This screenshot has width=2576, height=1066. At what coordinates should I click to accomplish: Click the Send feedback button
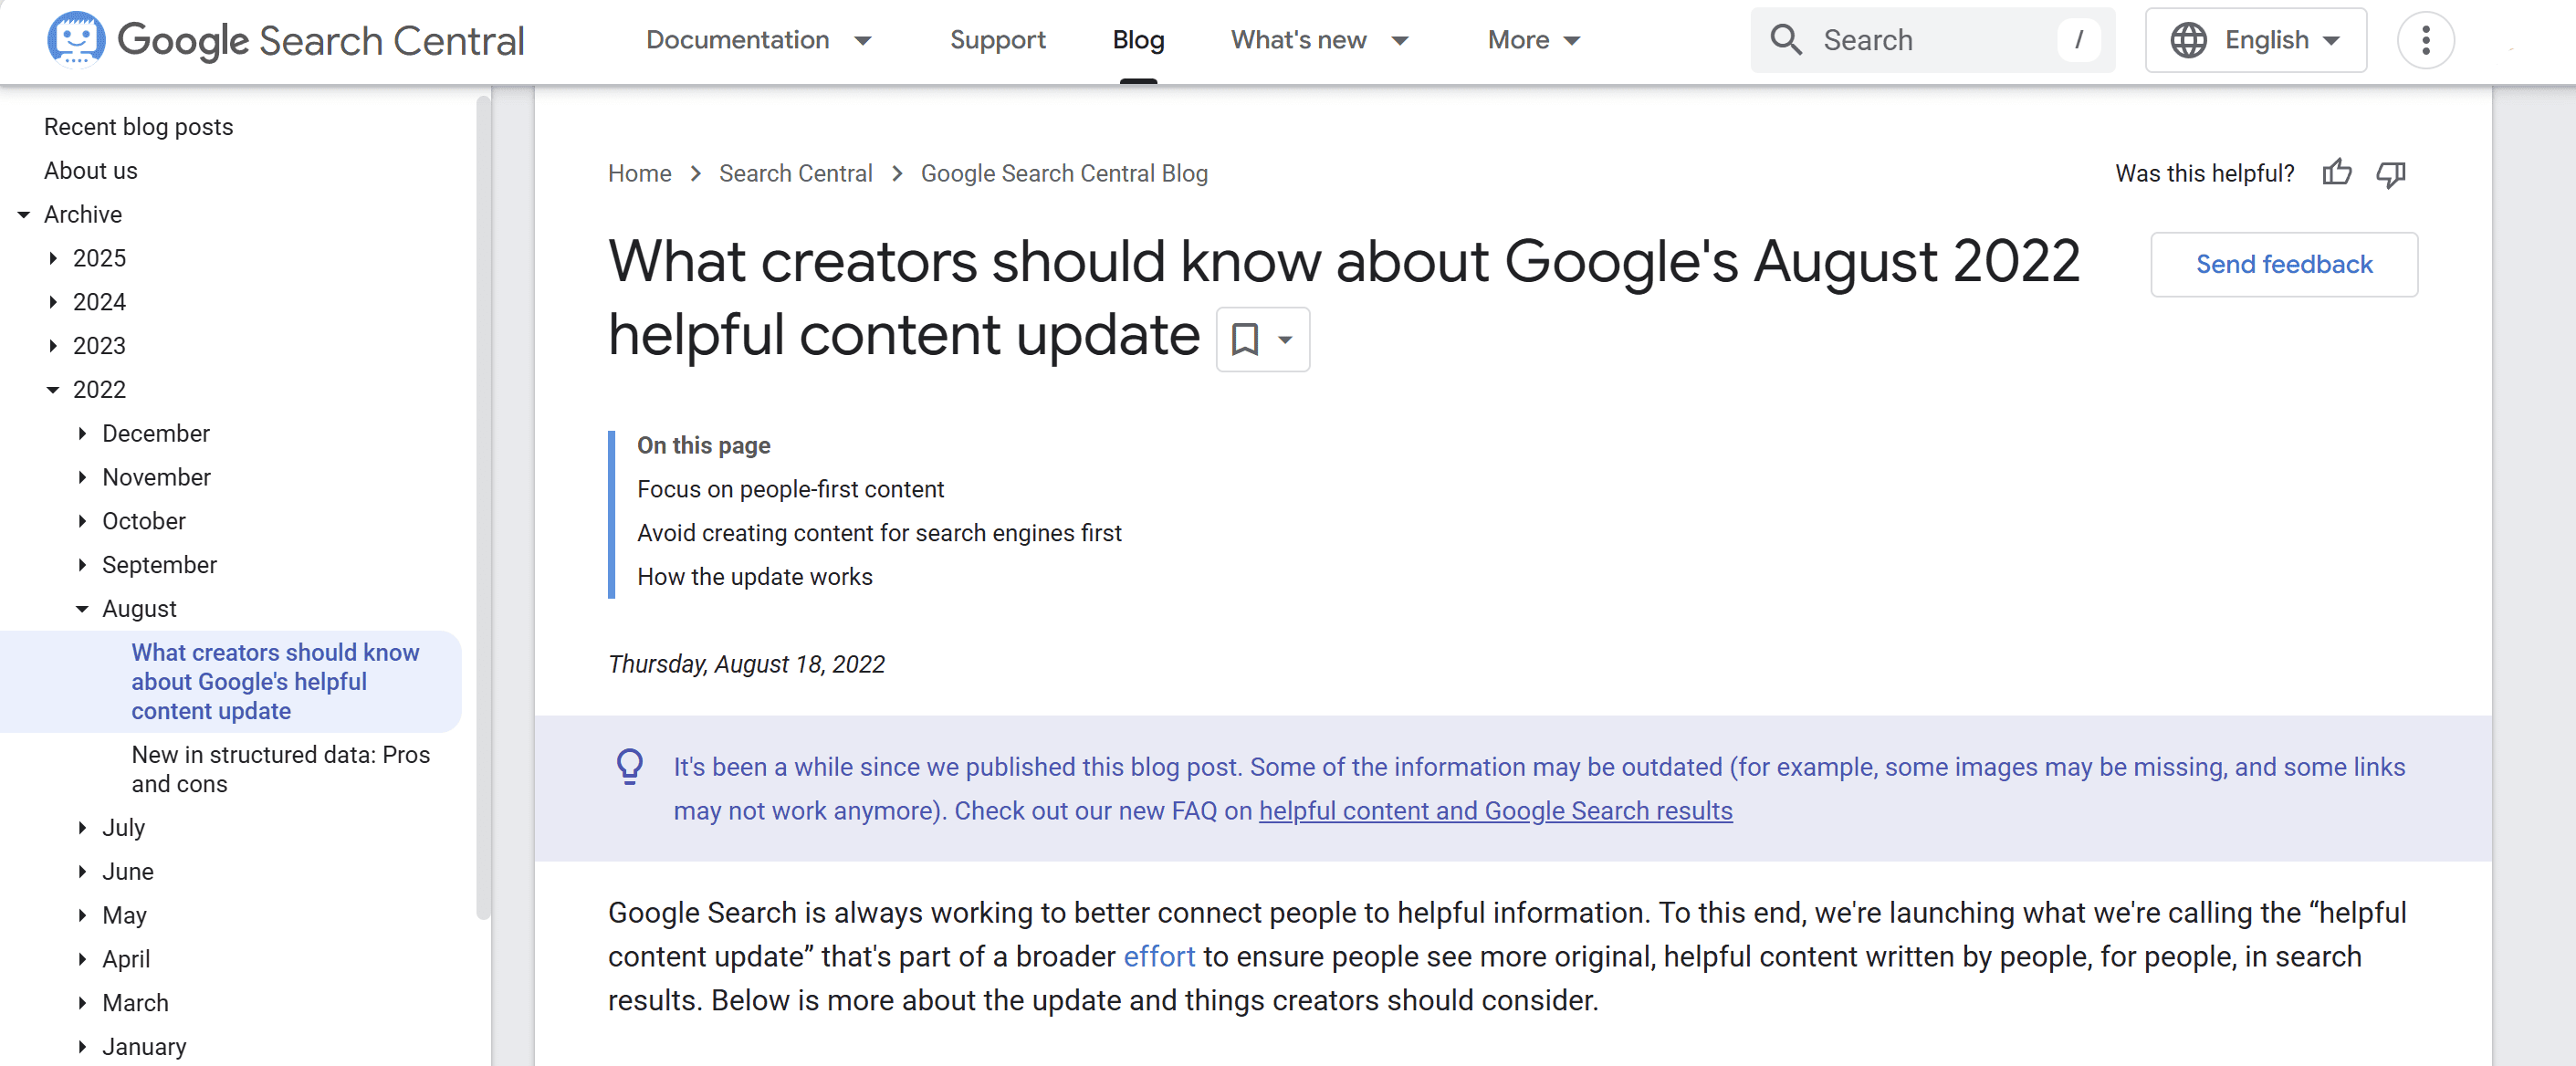(2284, 264)
